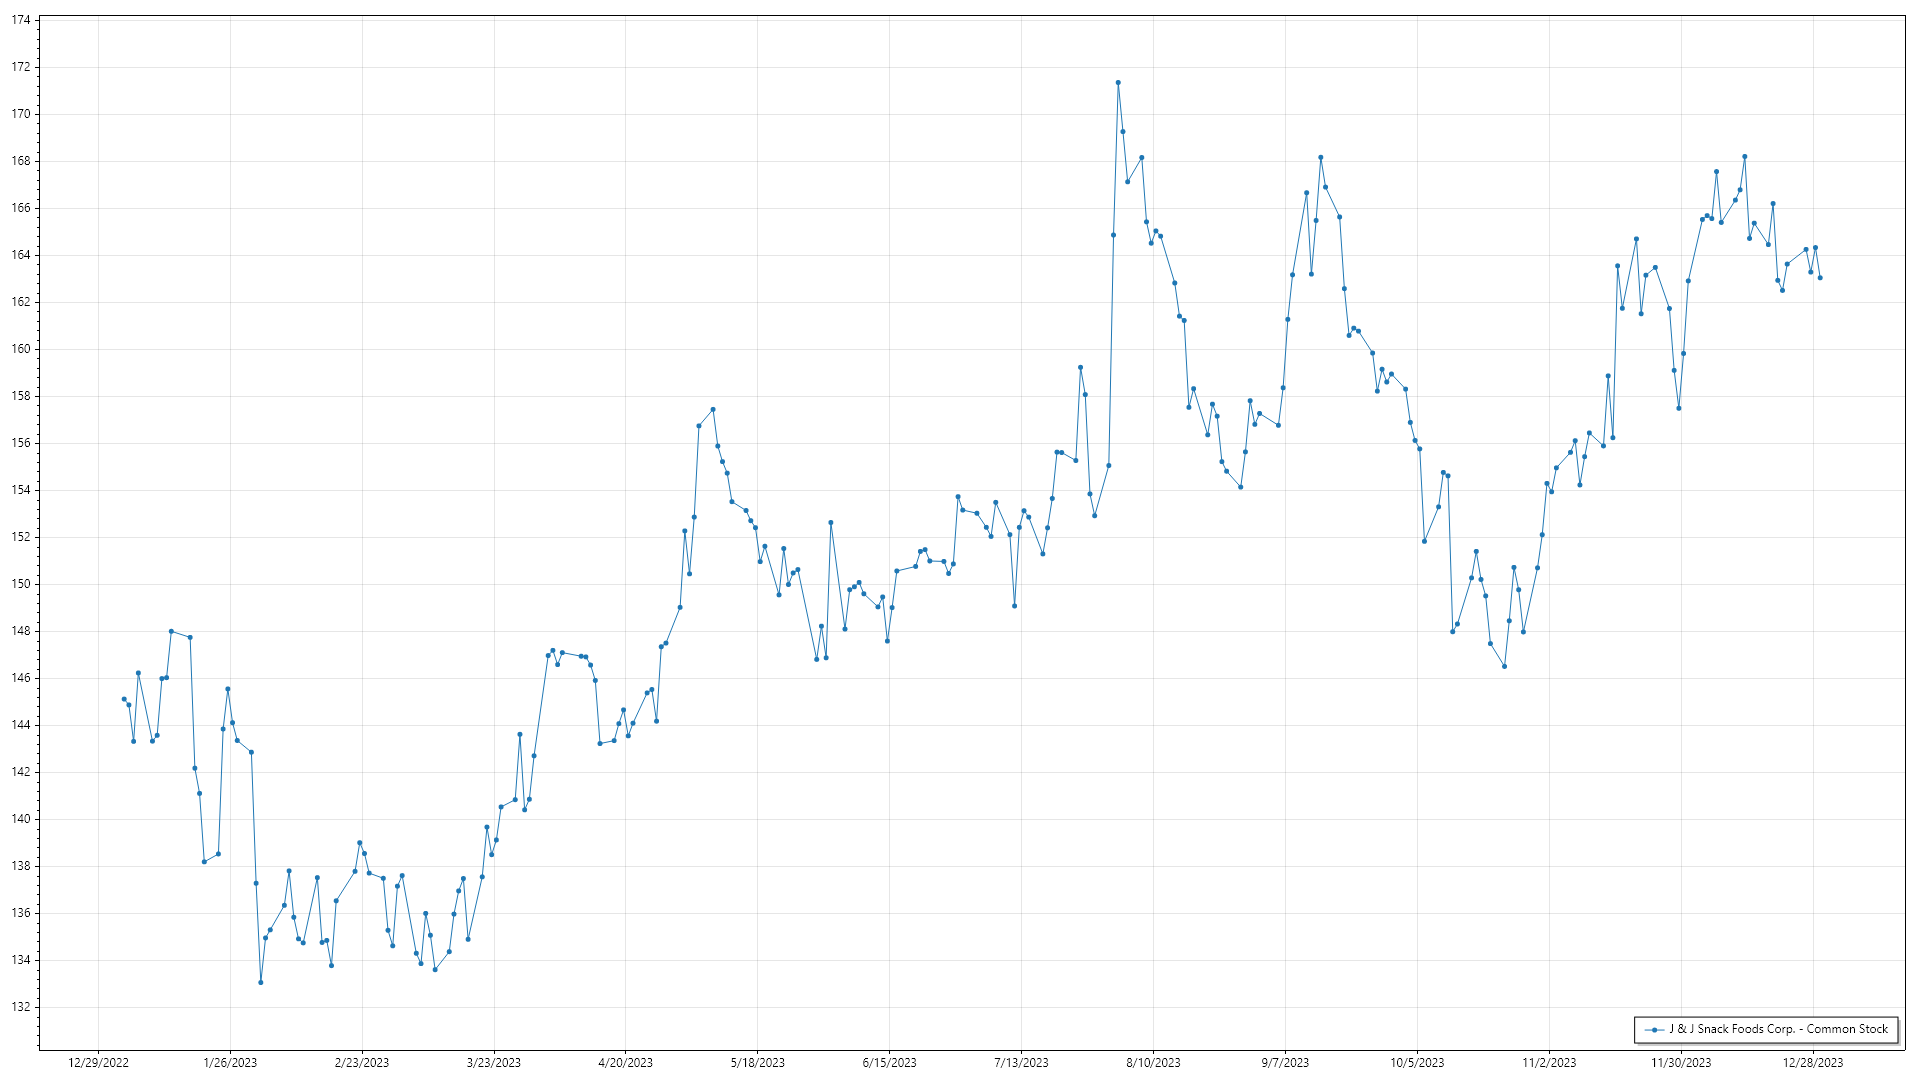
Task: Click the 1/26/2023 x-axis date label
Action: coord(230,1063)
